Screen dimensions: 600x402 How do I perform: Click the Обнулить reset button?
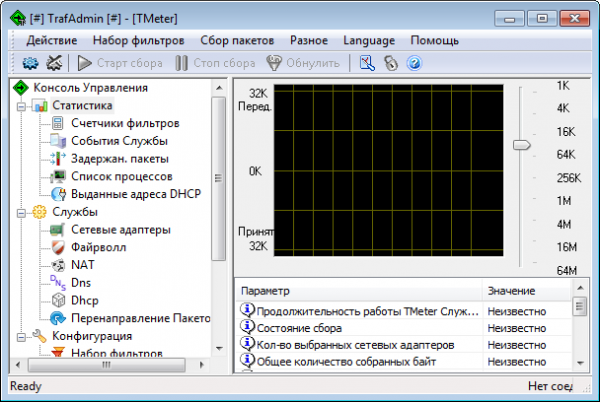[x=303, y=63]
